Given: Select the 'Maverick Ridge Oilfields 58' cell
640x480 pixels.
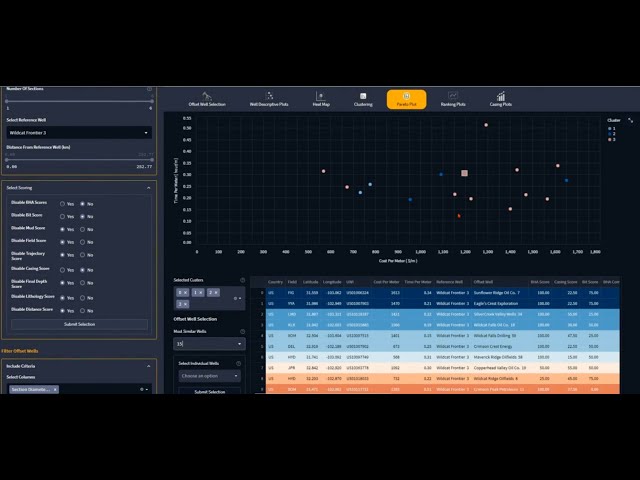Looking at the screenshot, I should click(x=498, y=357).
